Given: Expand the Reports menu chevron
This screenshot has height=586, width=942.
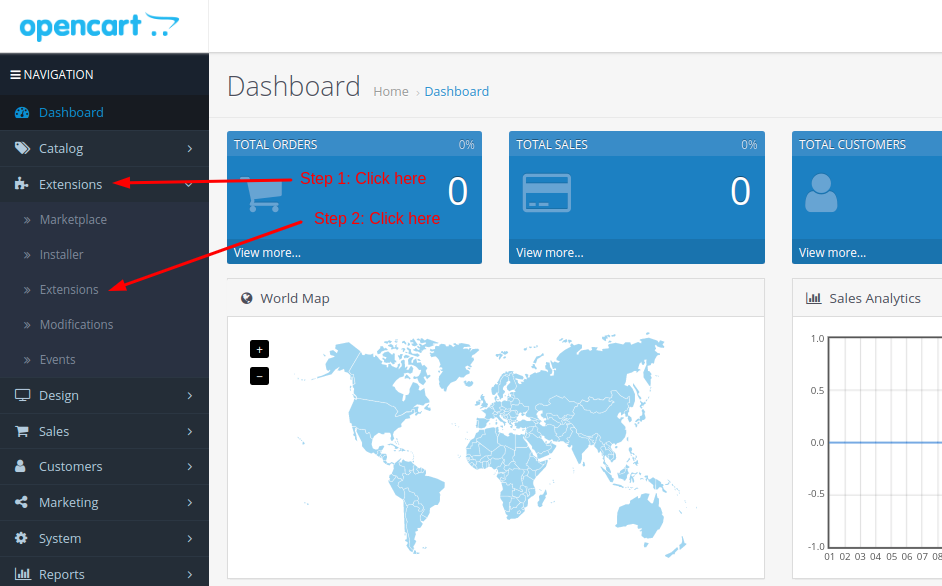Looking at the screenshot, I should [x=189, y=575].
